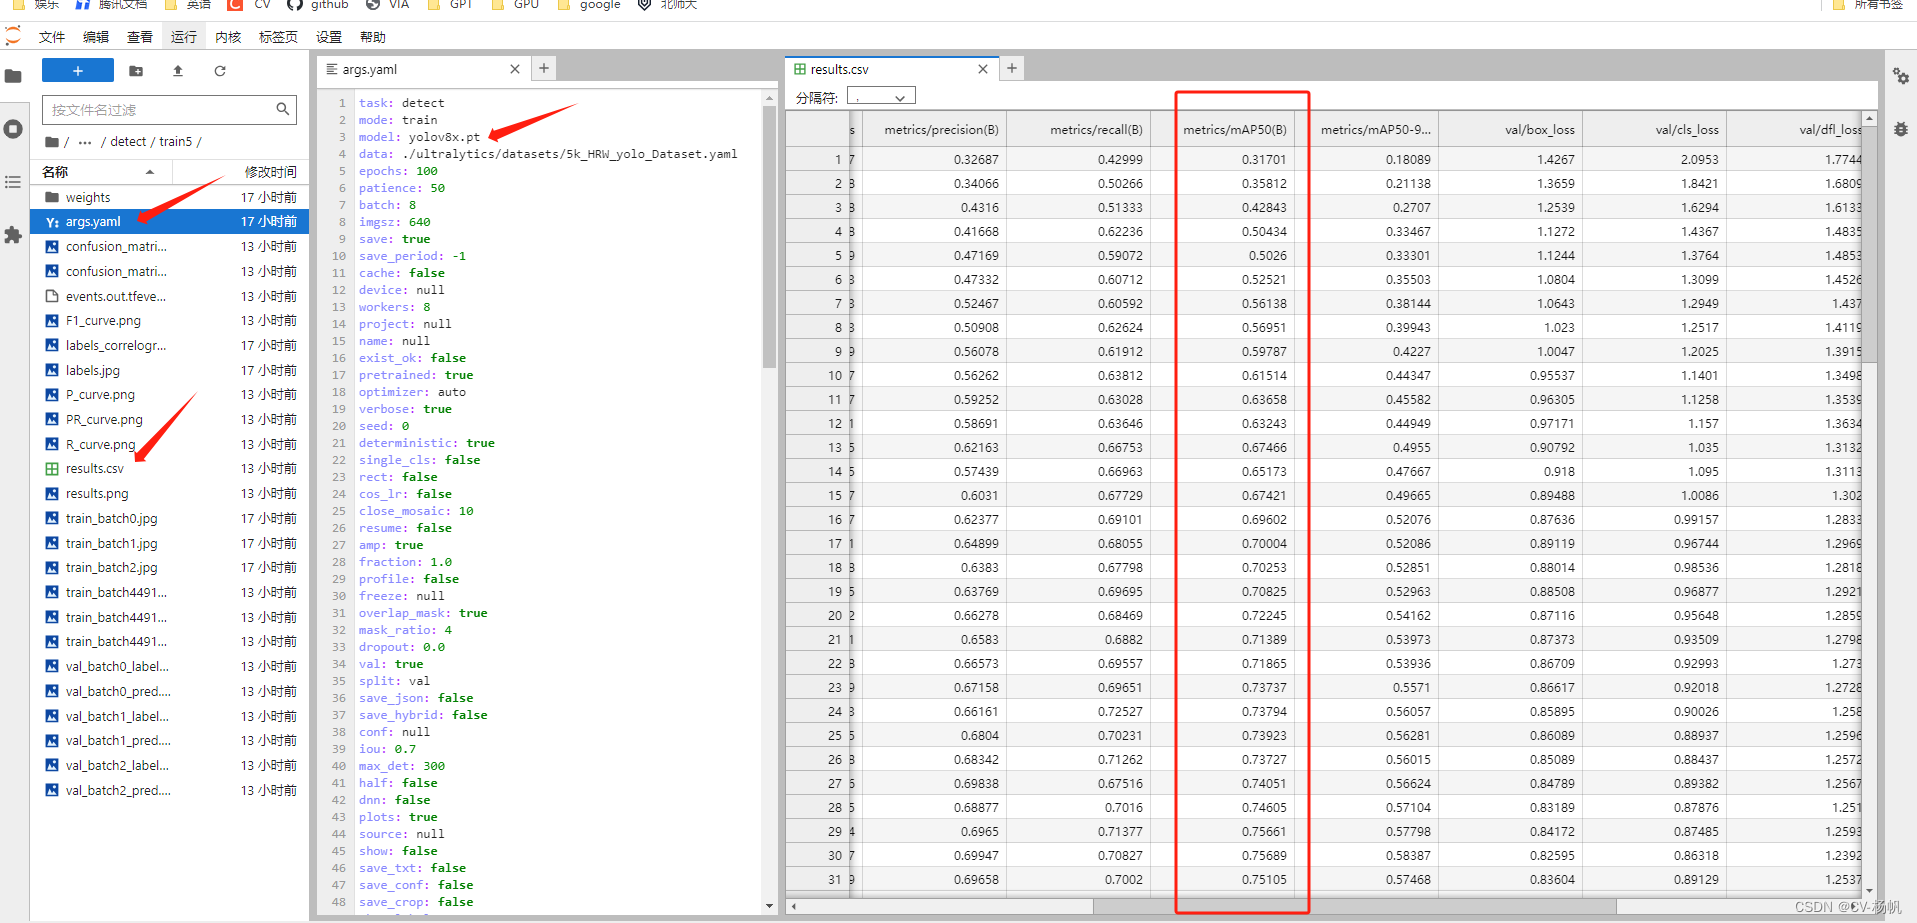Open the property inspector gears icon
The image size is (1917, 923).
click(x=1900, y=76)
